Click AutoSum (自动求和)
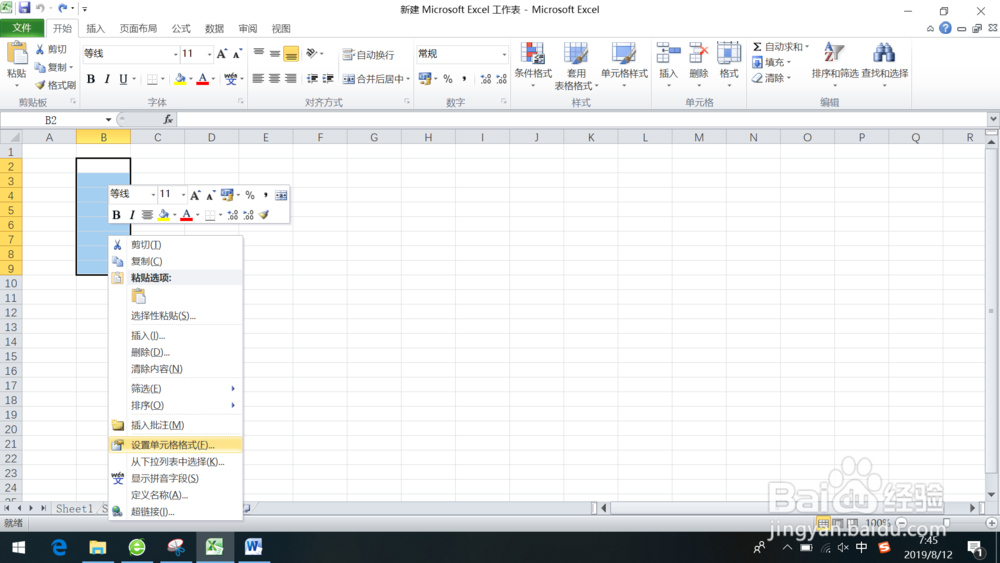The height and width of the screenshot is (563, 1000). 777,47
